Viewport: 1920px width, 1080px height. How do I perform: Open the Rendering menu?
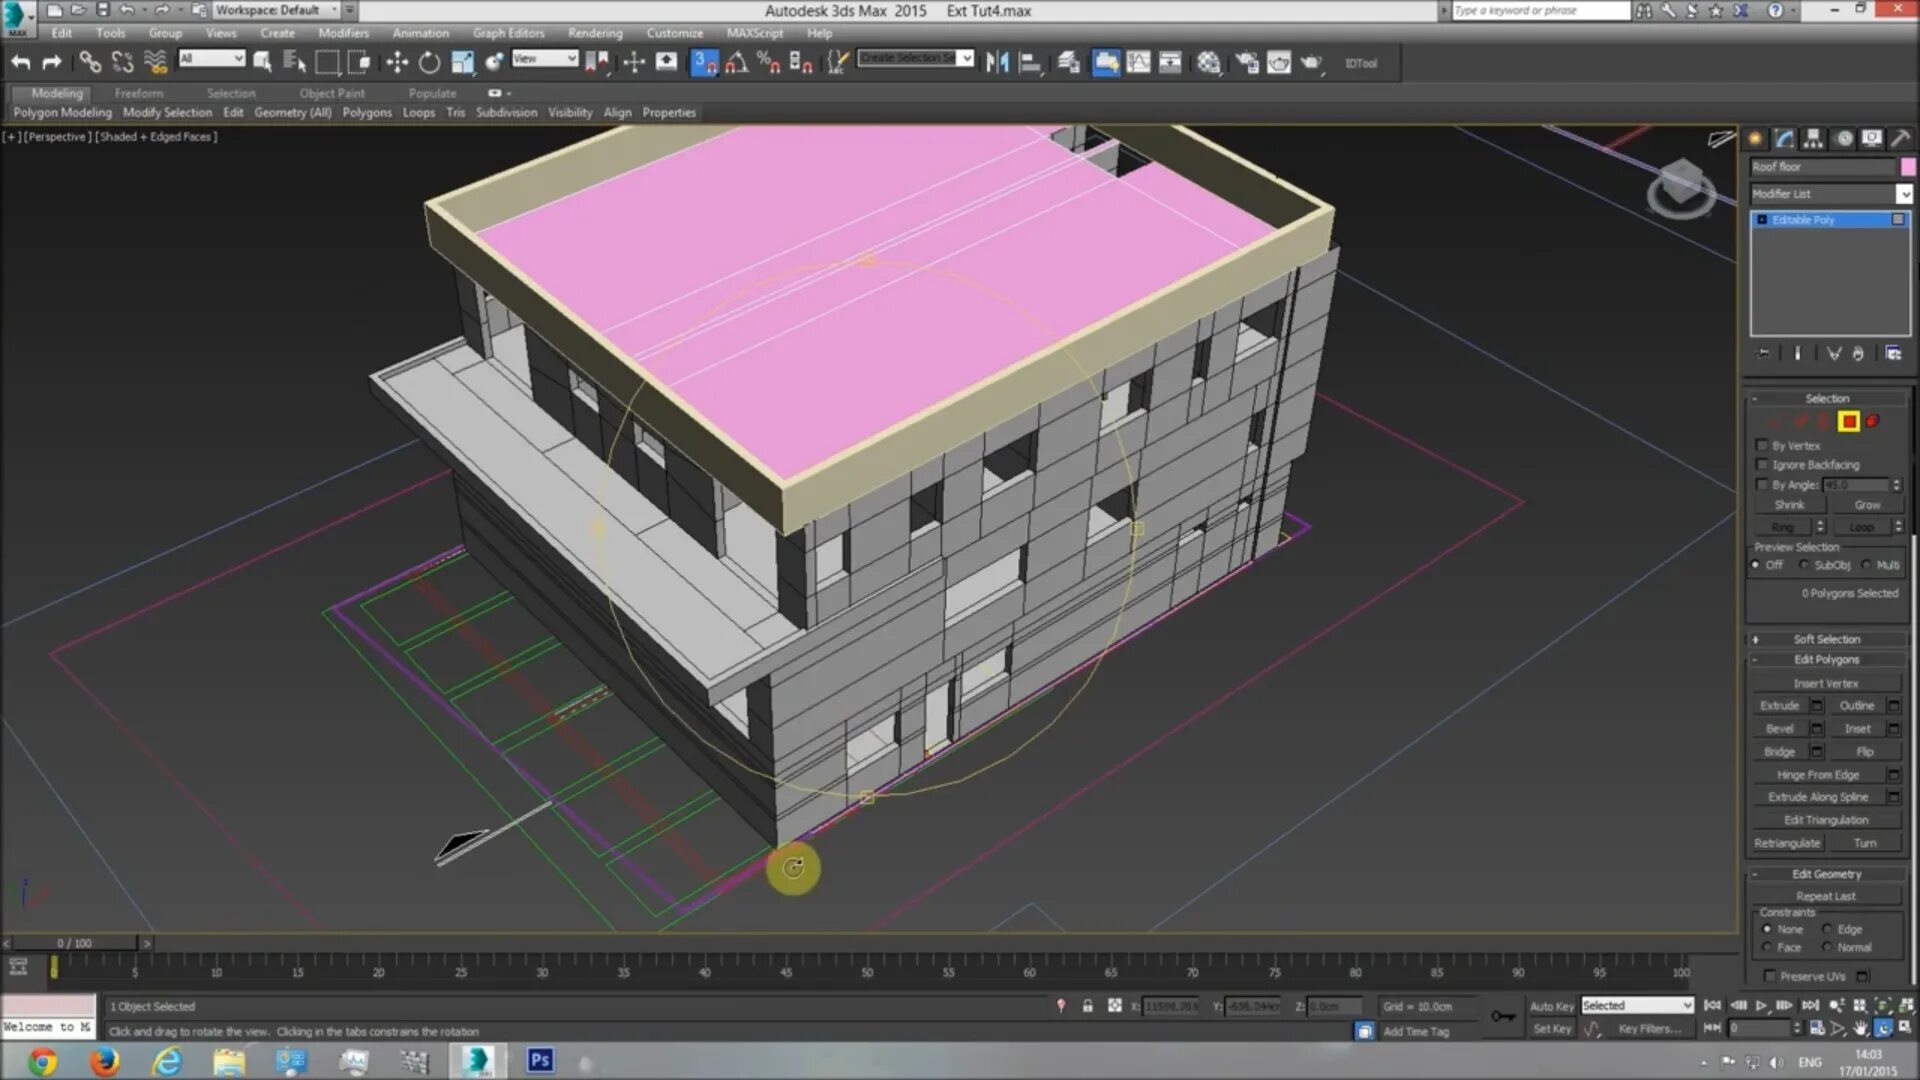tap(594, 33)
